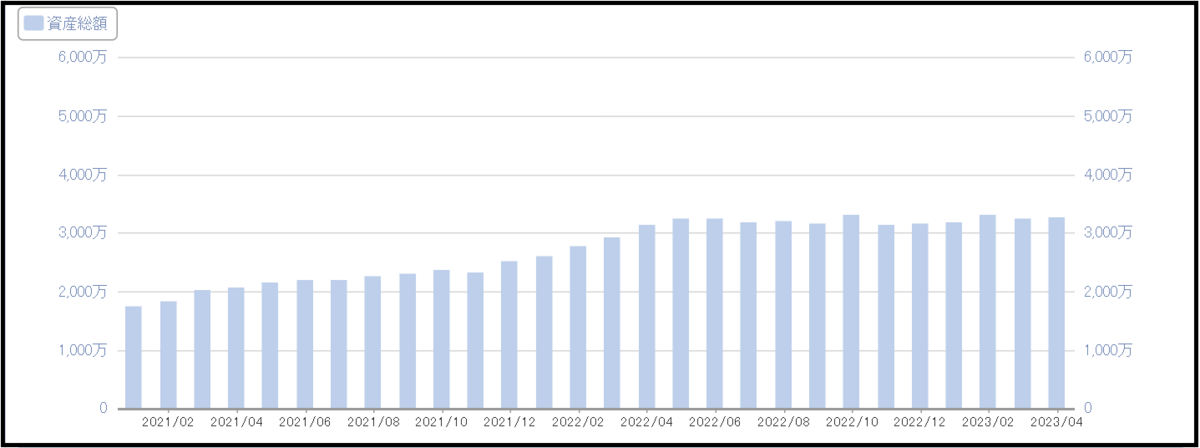Click the left-axis 2,000万 label
The height and width of the screenshot is (448, 1200).
coord(83,292)
